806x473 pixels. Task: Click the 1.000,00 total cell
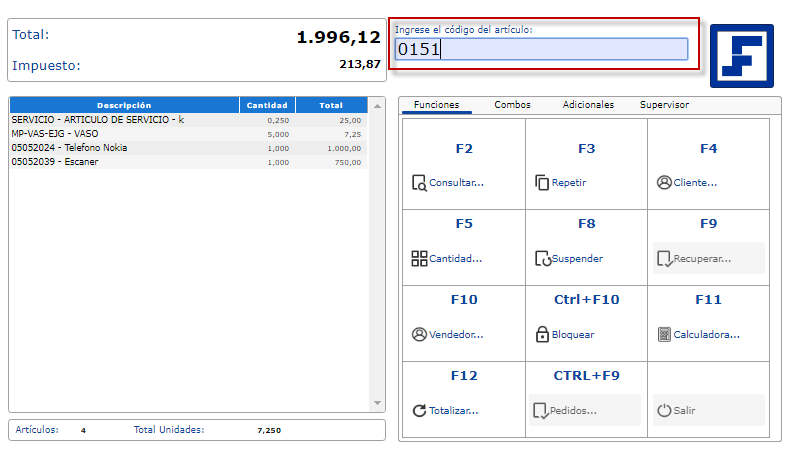[x=344, y=148]
